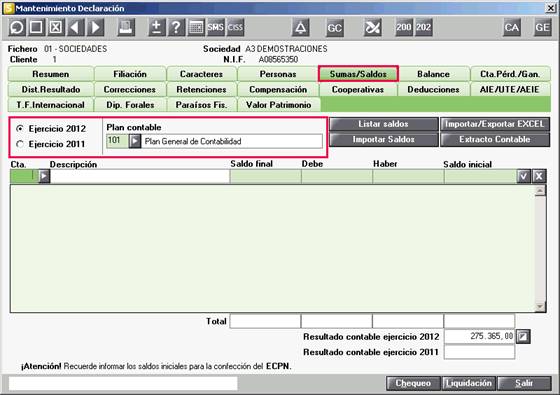560x395 pixels.
Task: Cancel entry row with X icon
Action: (539, 176)
